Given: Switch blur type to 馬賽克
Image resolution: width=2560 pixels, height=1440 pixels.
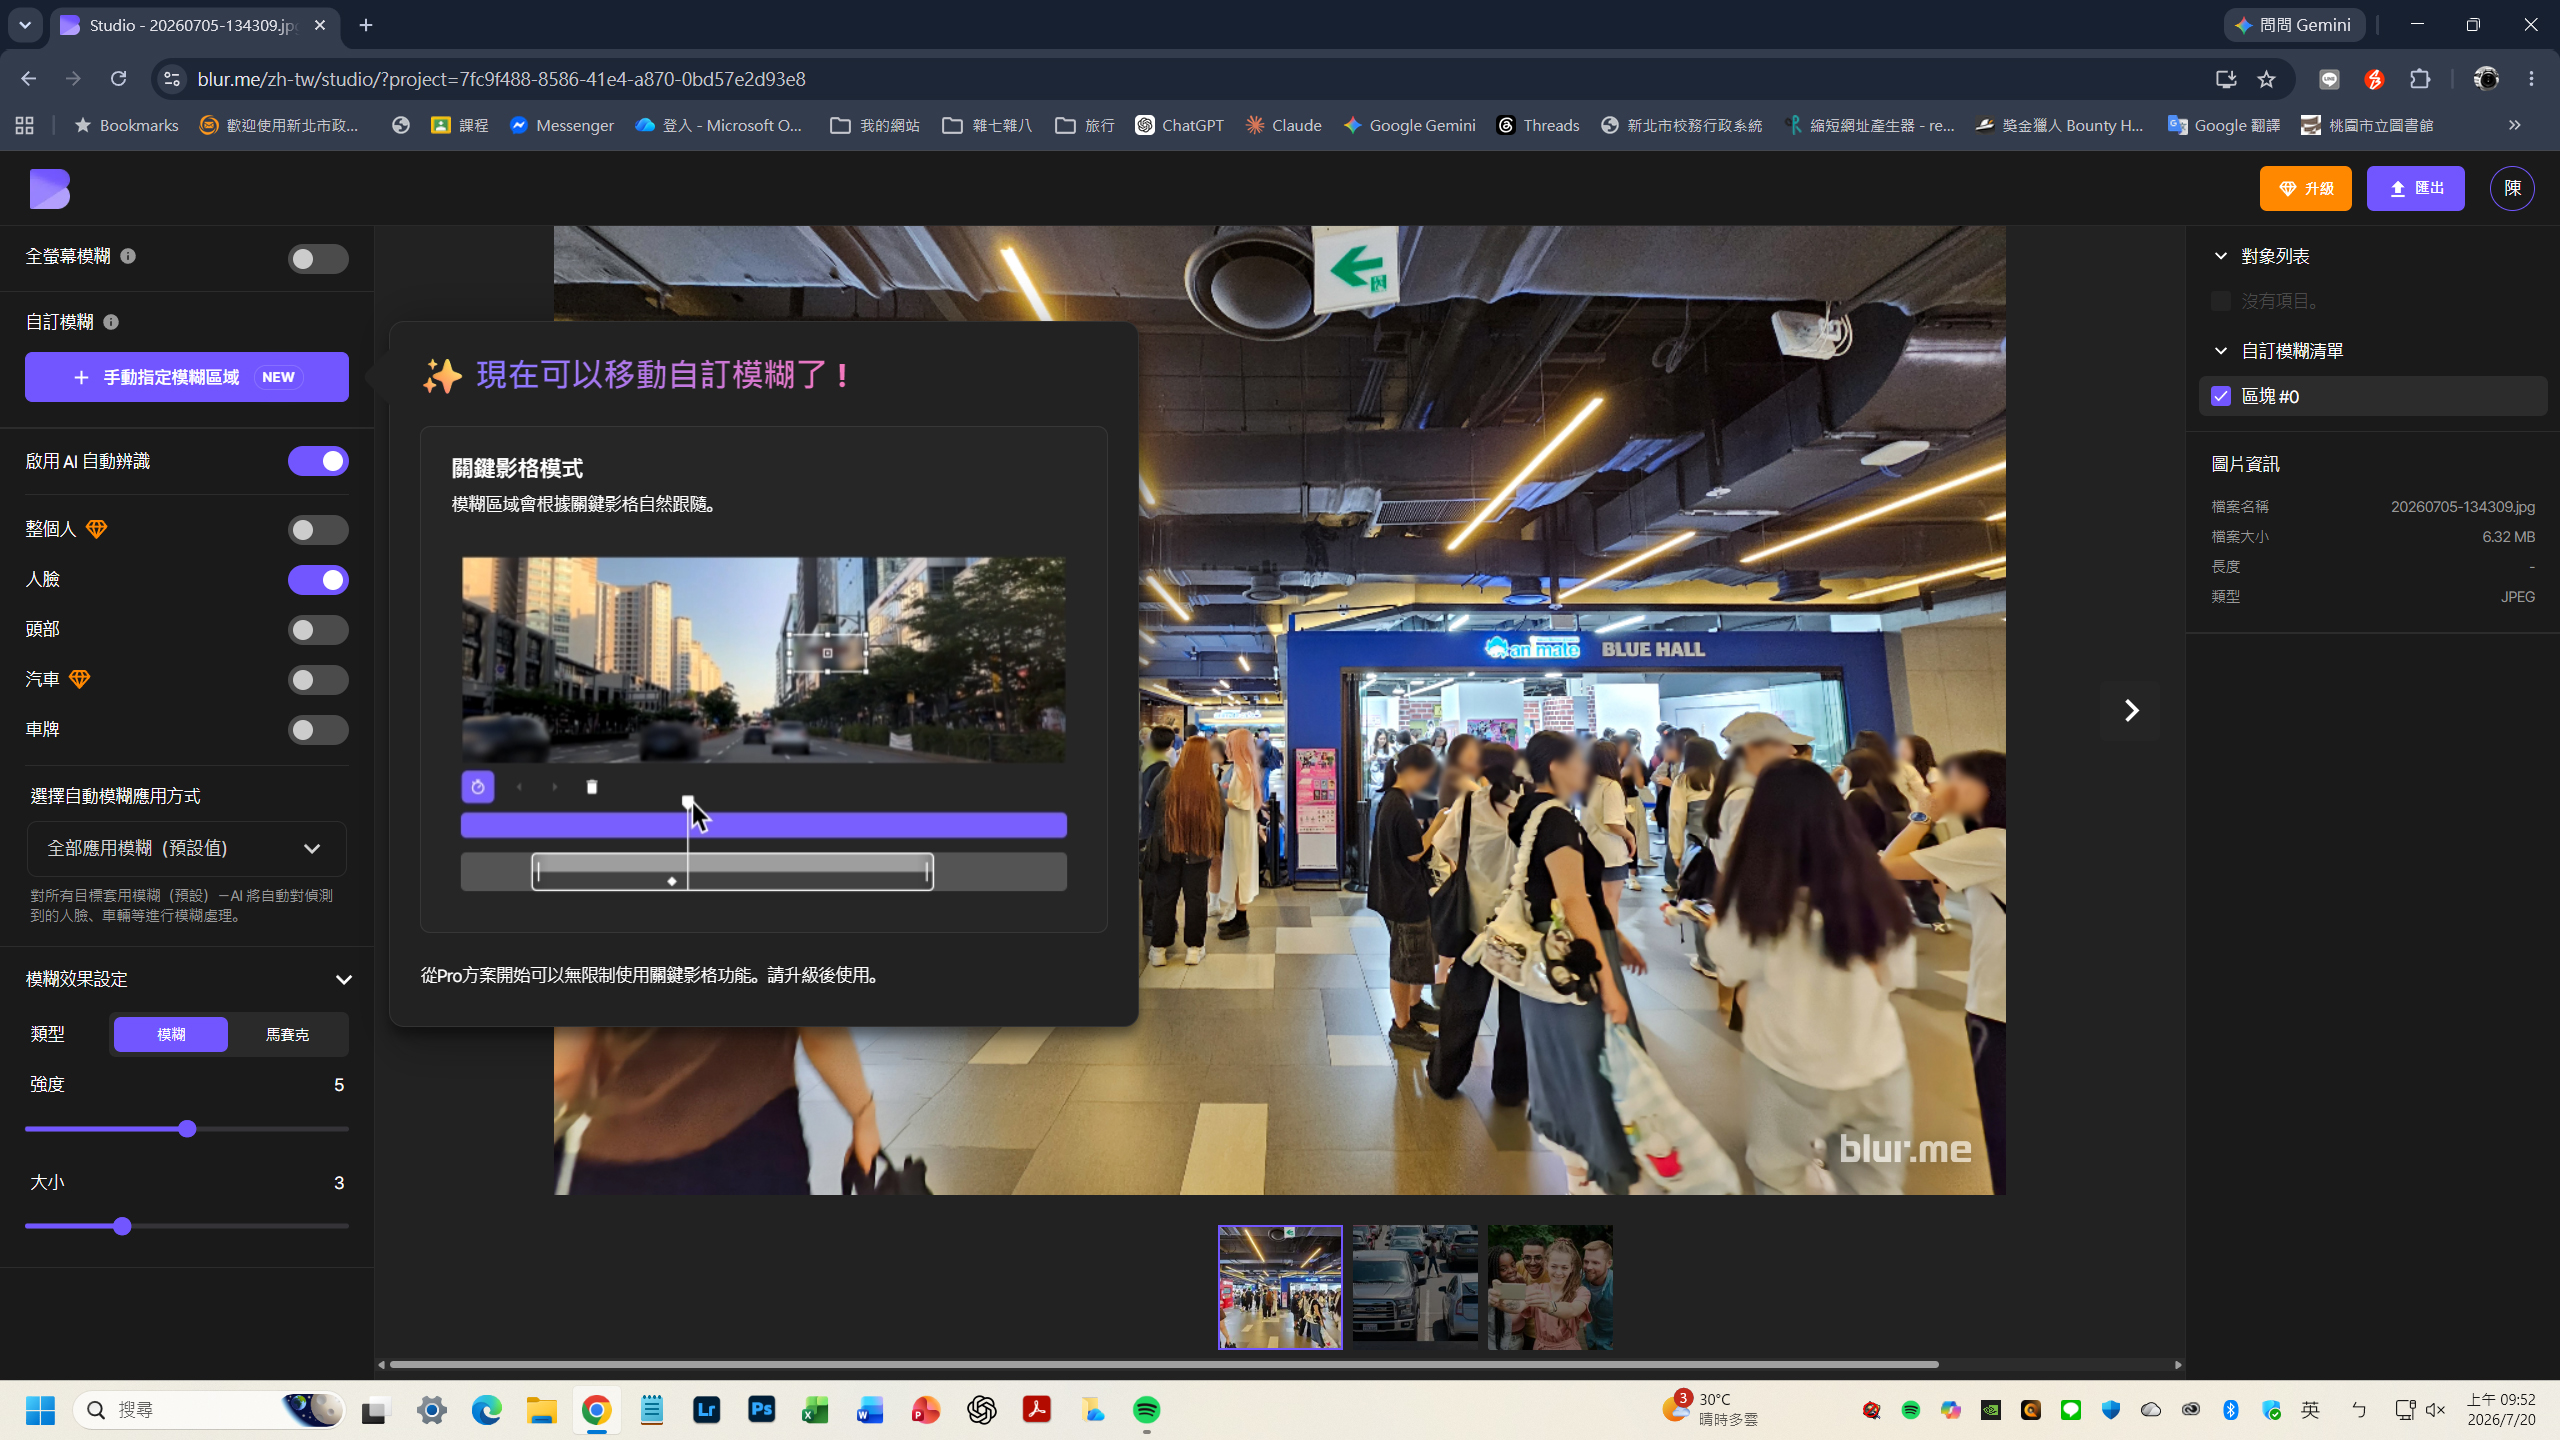Looking at the screenshot, I should point(288,1034).
